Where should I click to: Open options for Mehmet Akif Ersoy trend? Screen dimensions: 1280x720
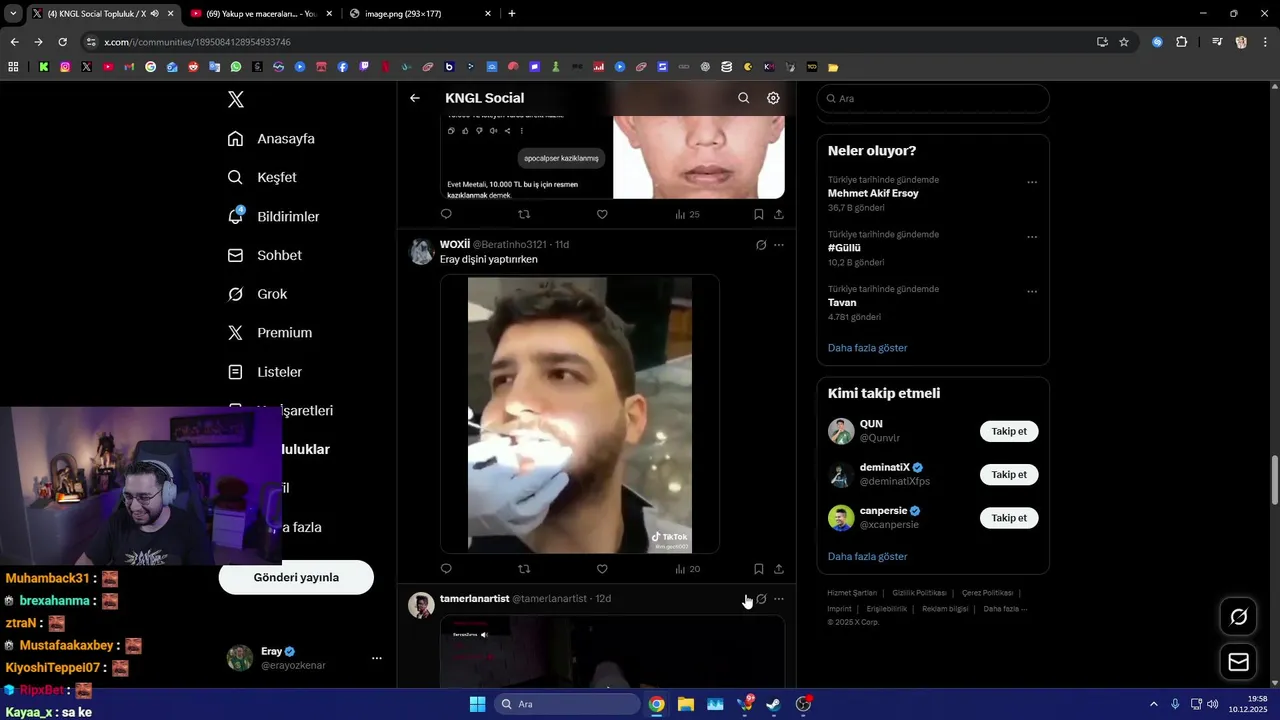tap(1032, 182)
